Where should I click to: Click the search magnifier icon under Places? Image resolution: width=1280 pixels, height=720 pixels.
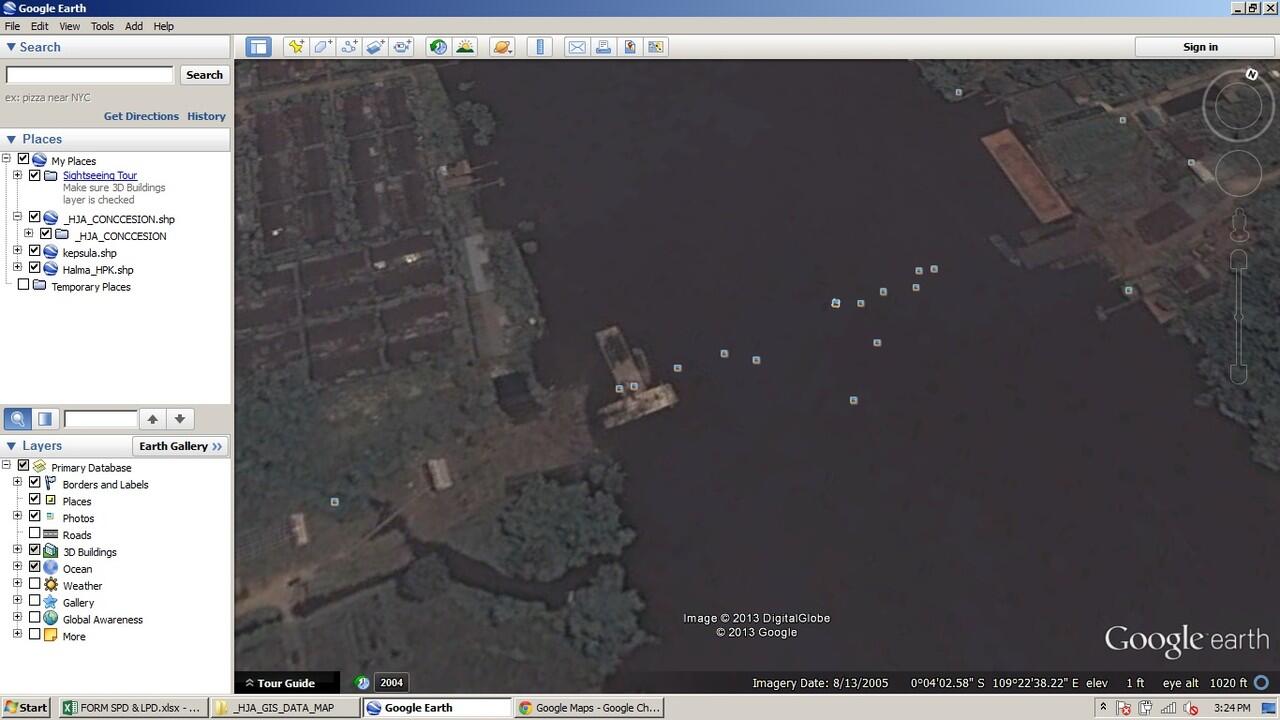(17, 419)
